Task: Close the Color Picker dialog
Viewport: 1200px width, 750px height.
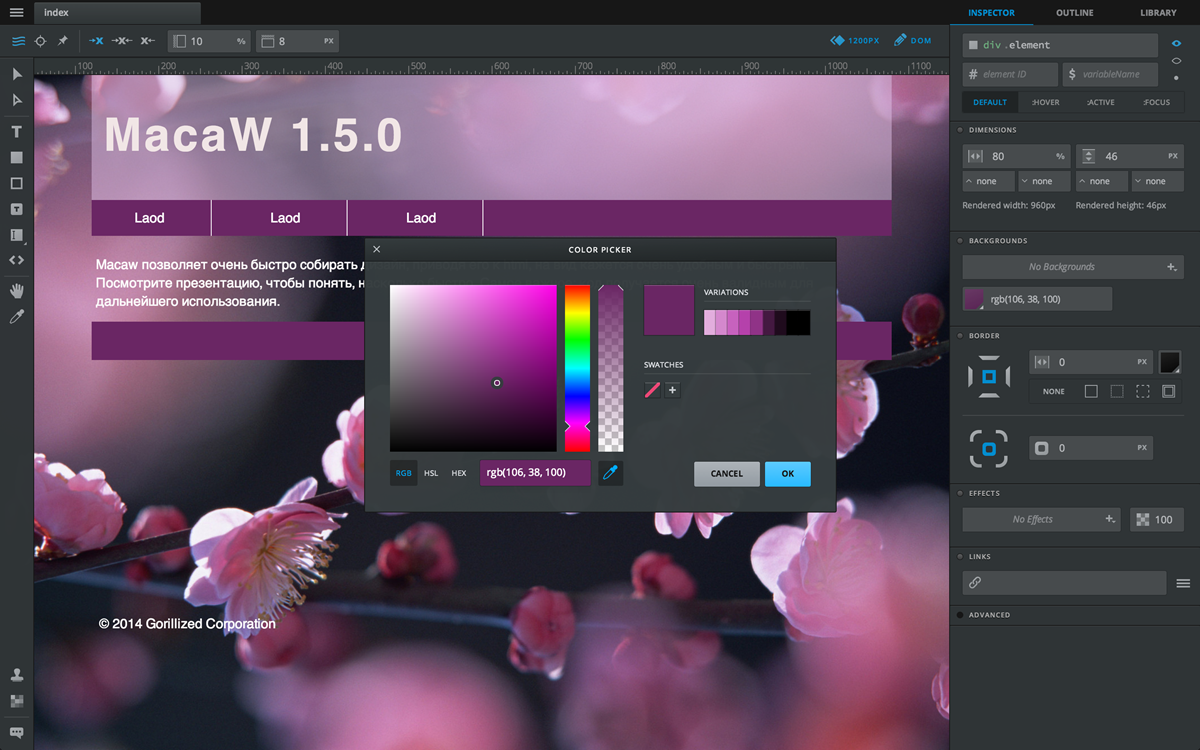Action: coord(376,249)
